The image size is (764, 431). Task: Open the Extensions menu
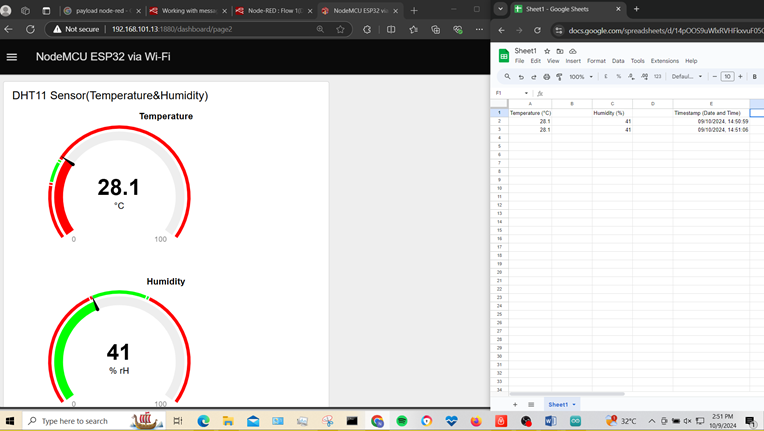point(664,61)
